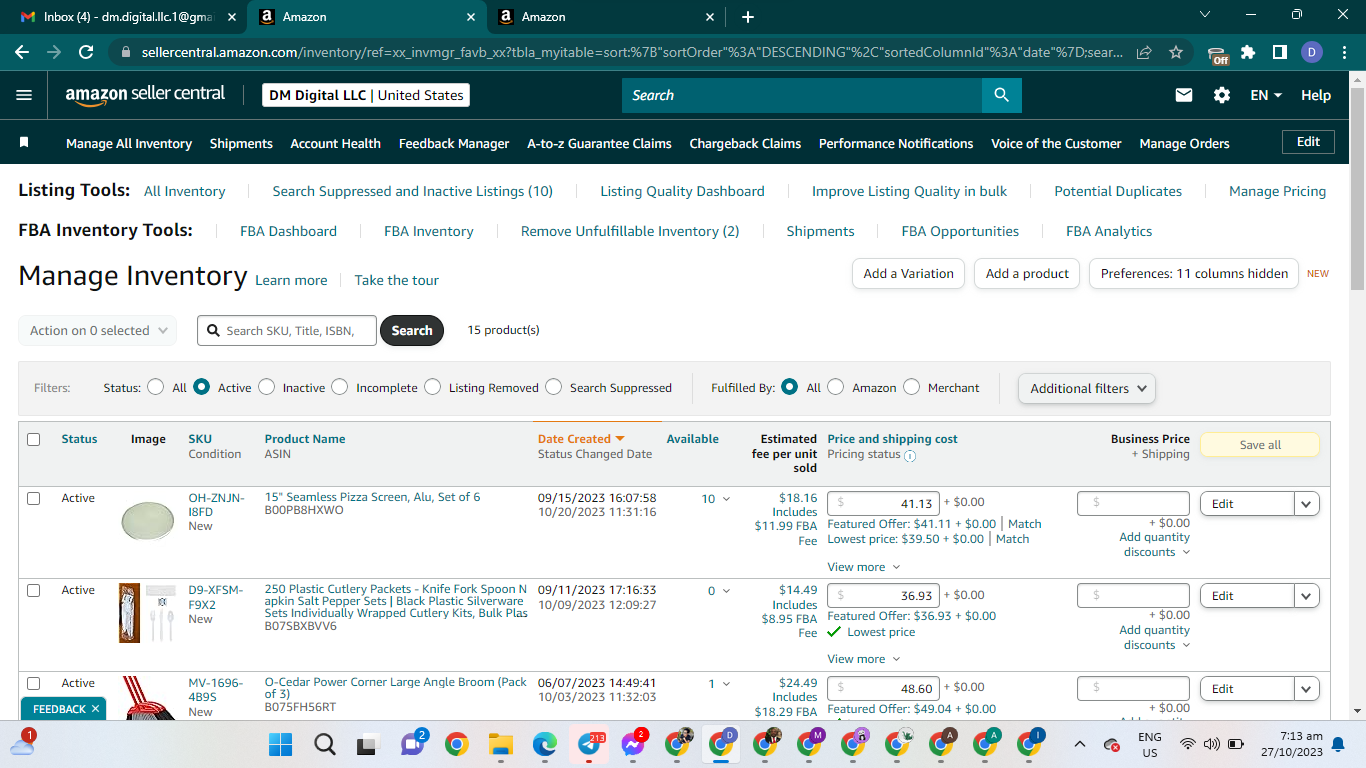Open the Seller Central hamburger menu
The height and width of the screenshot is (768, 1366).
[x=24, y=95]
